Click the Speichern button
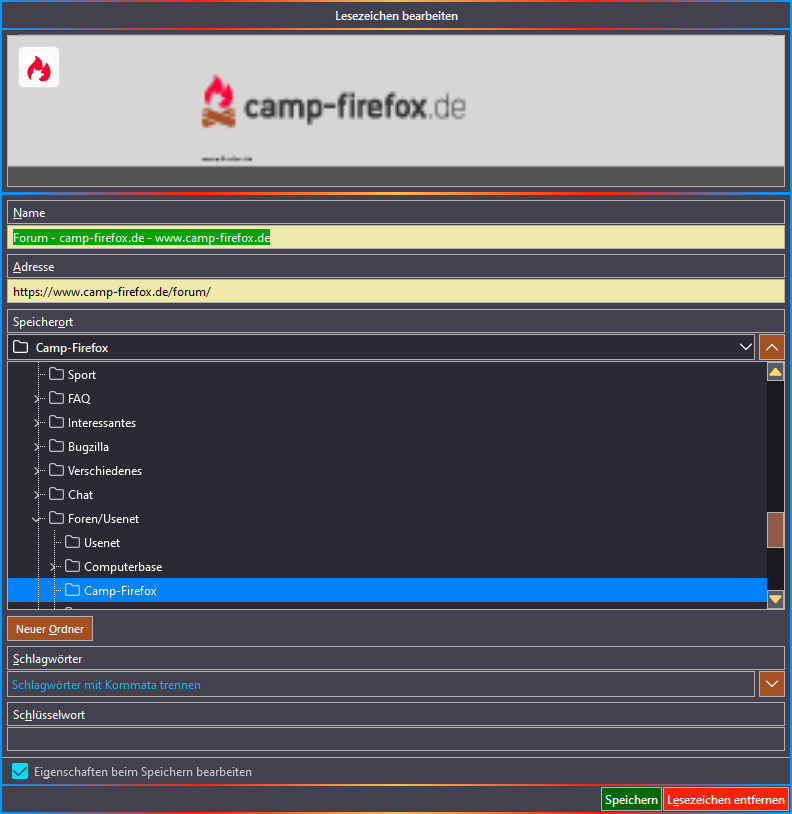 (632, 799)
